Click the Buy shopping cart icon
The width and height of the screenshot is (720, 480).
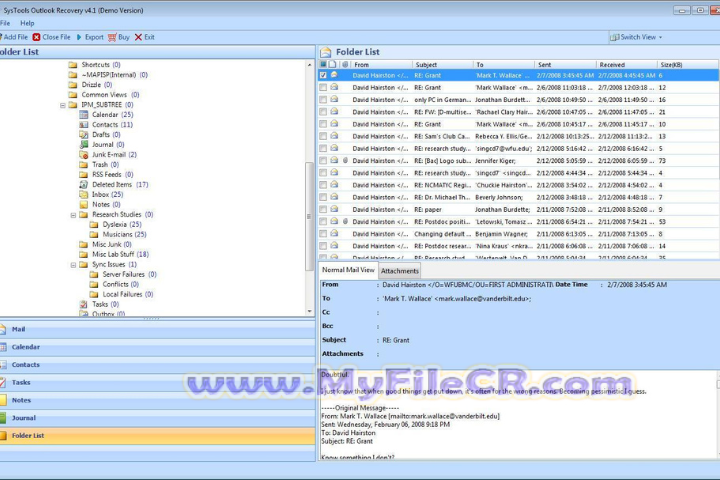(112, 37)
